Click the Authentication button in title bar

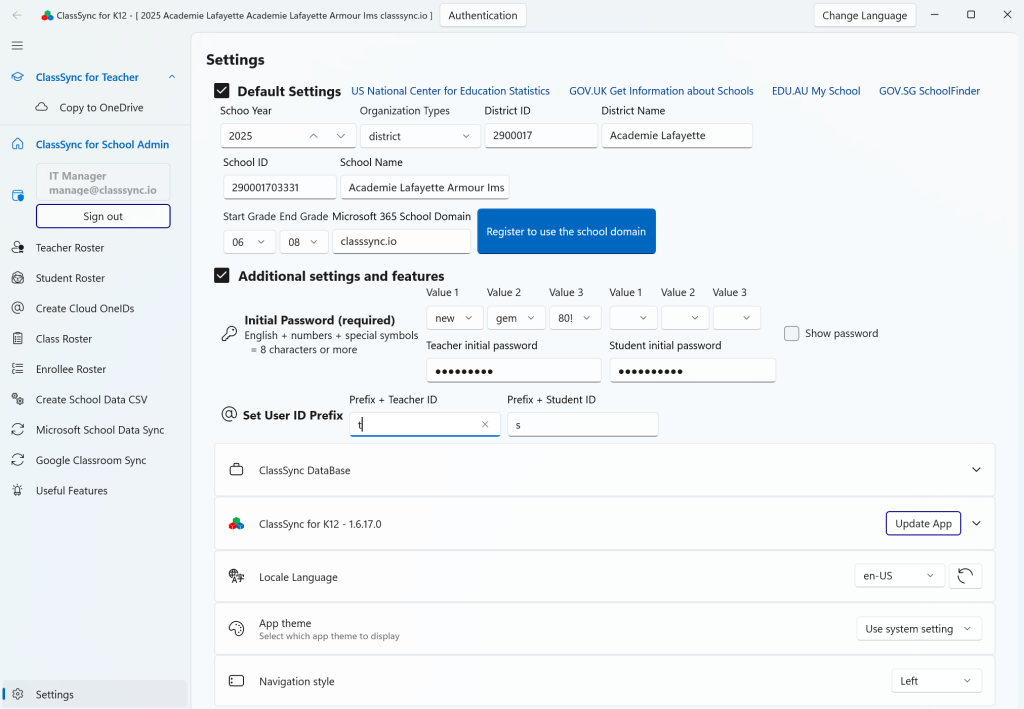coord(483,15)
